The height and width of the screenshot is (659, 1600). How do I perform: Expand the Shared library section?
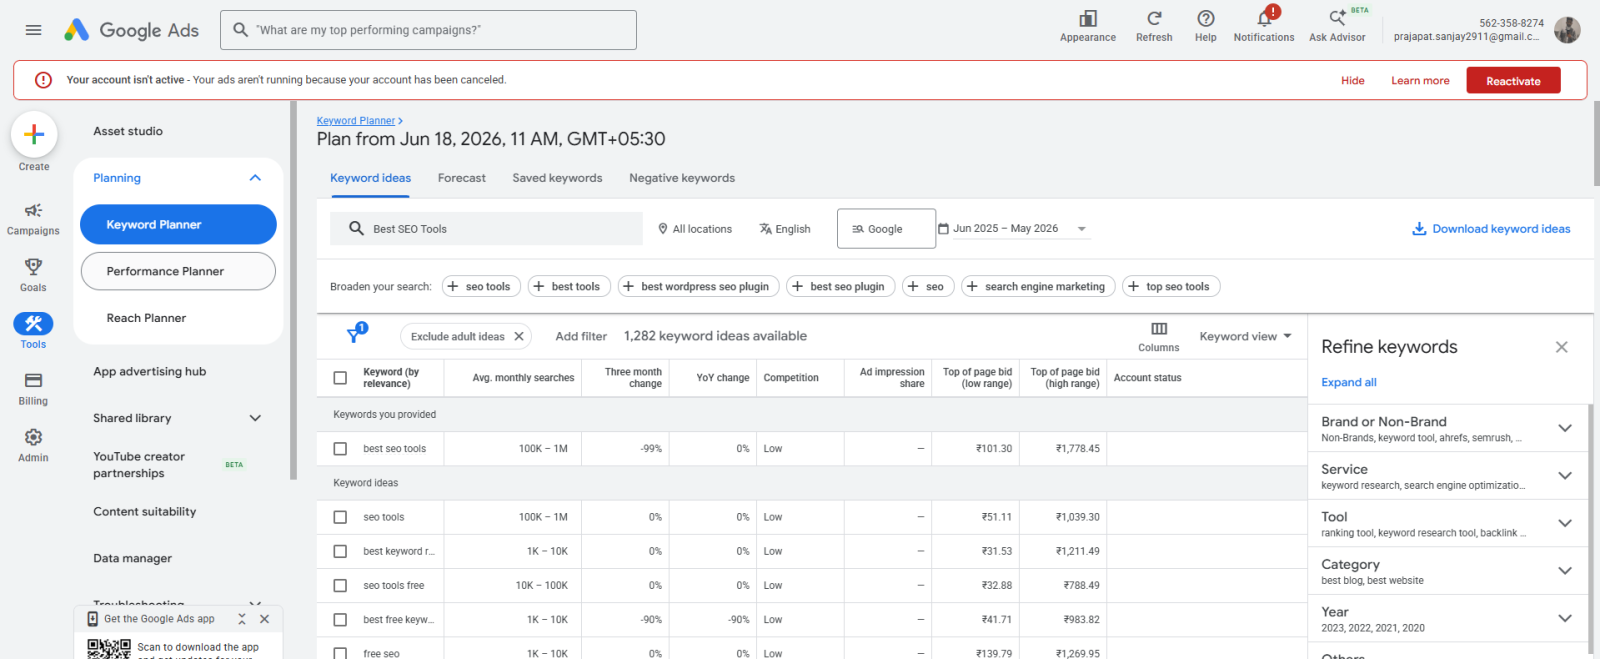pyautogui.click(x=255, y=418)
